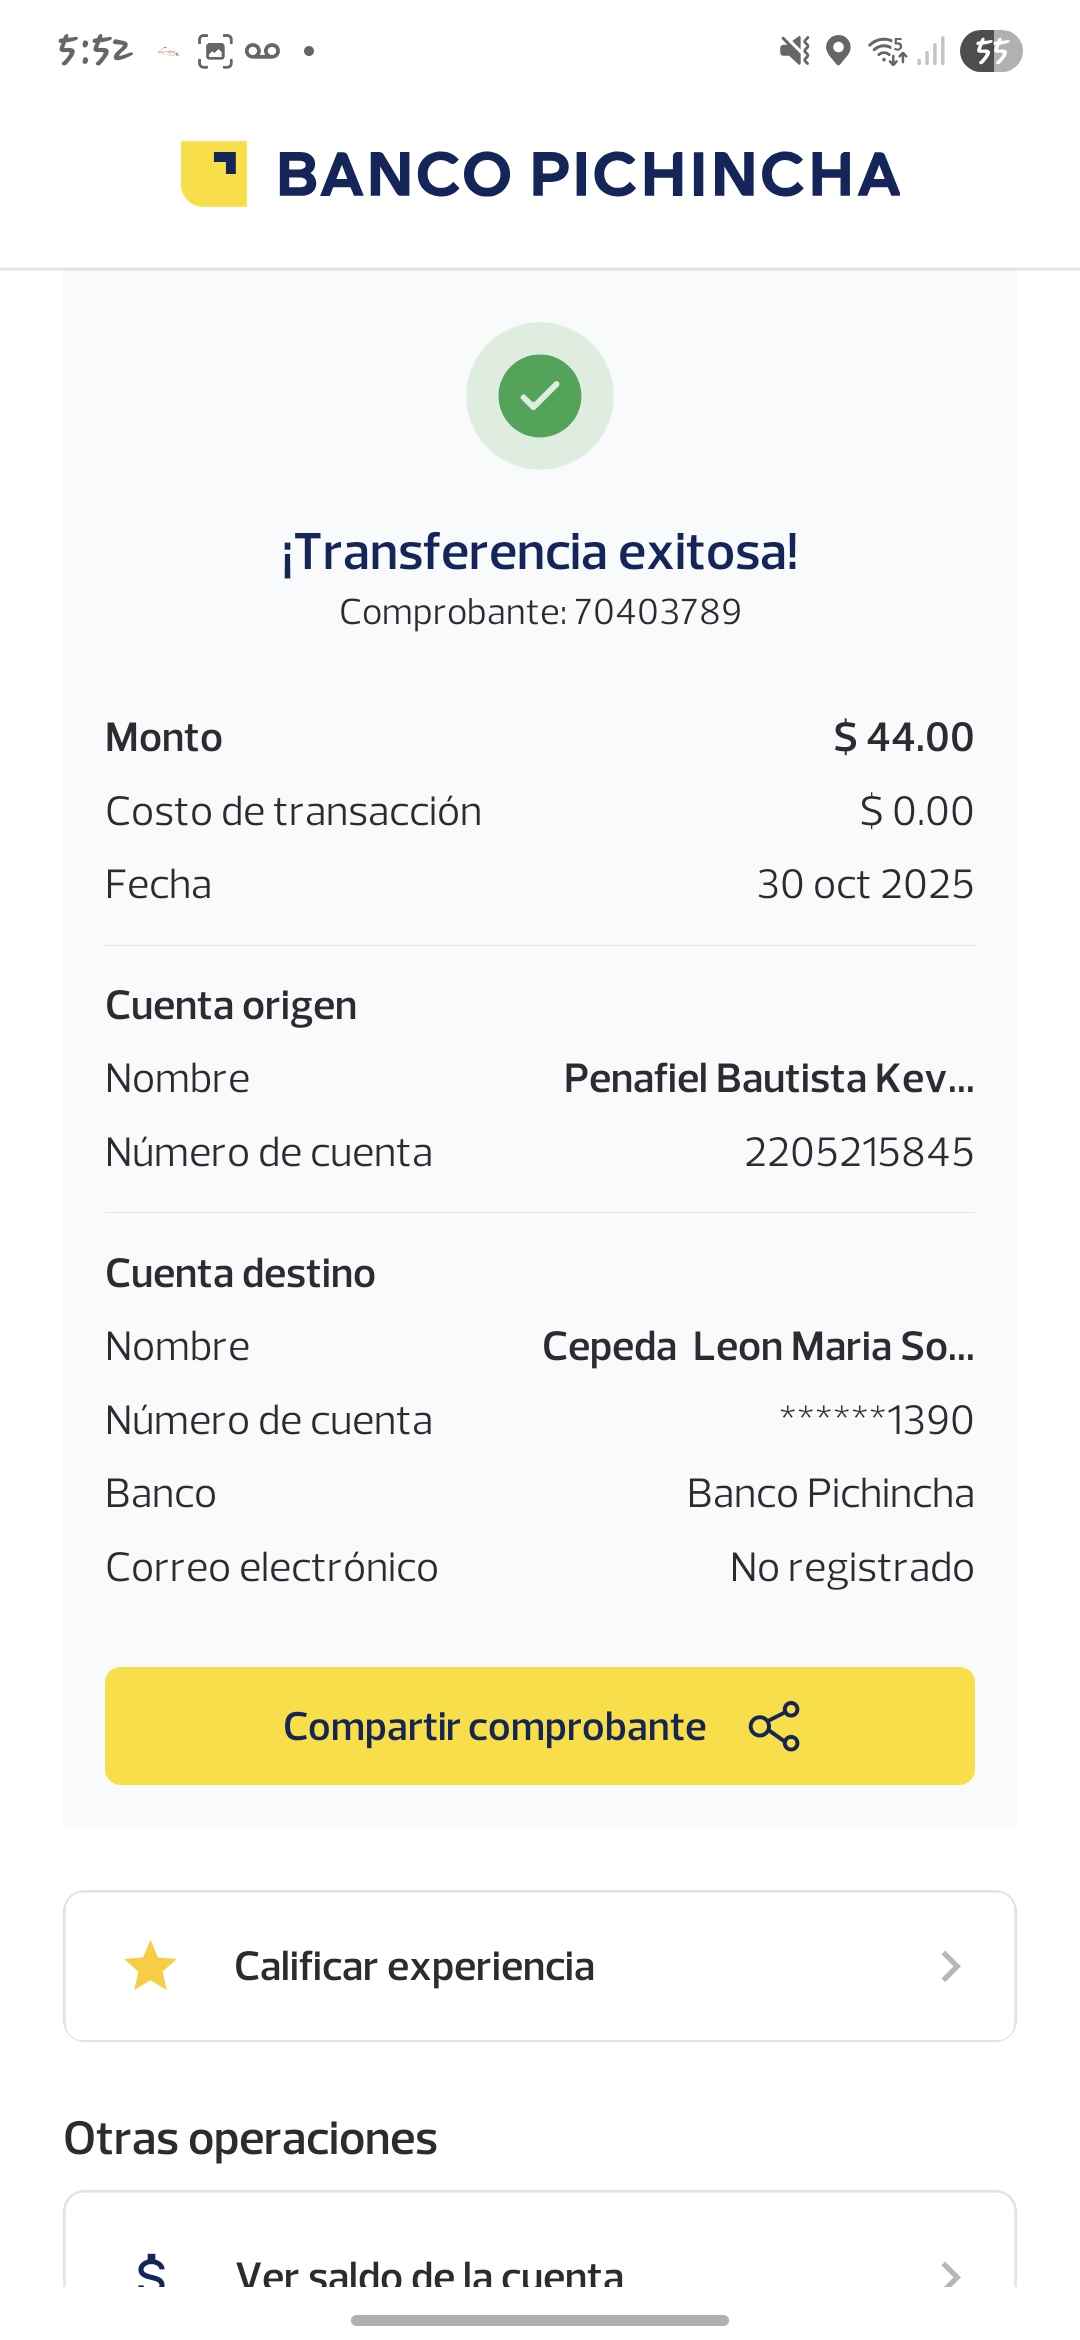Tap the comprobante number 70403789
The width and height of the screenshot is (1080, 2340).
click(x=657, y=612)
